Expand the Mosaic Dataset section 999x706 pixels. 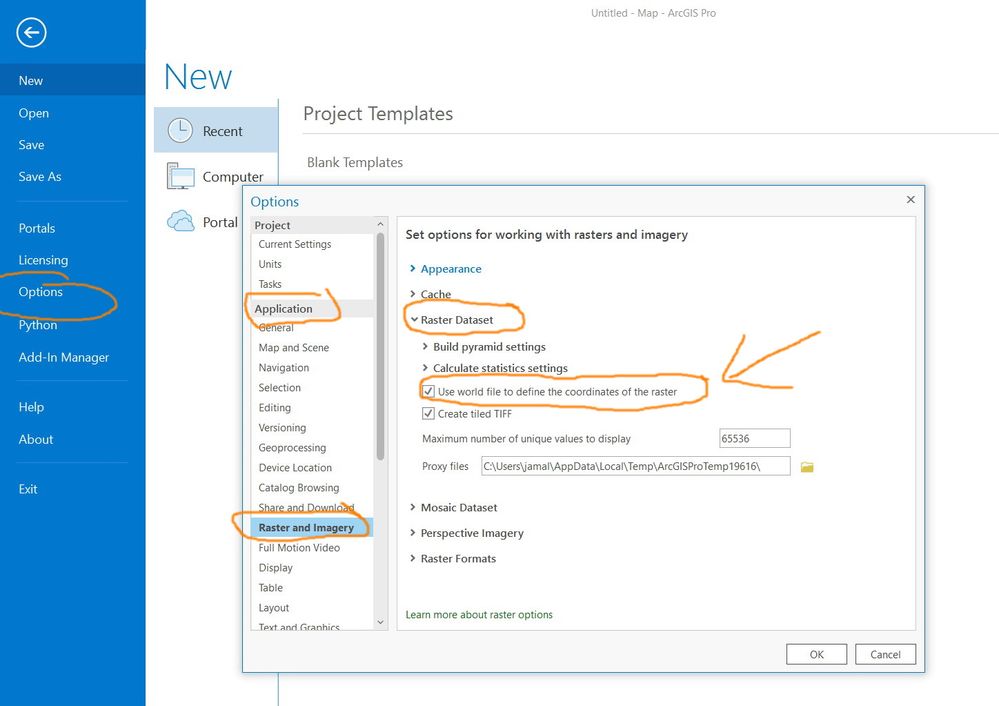pos(458,508)
